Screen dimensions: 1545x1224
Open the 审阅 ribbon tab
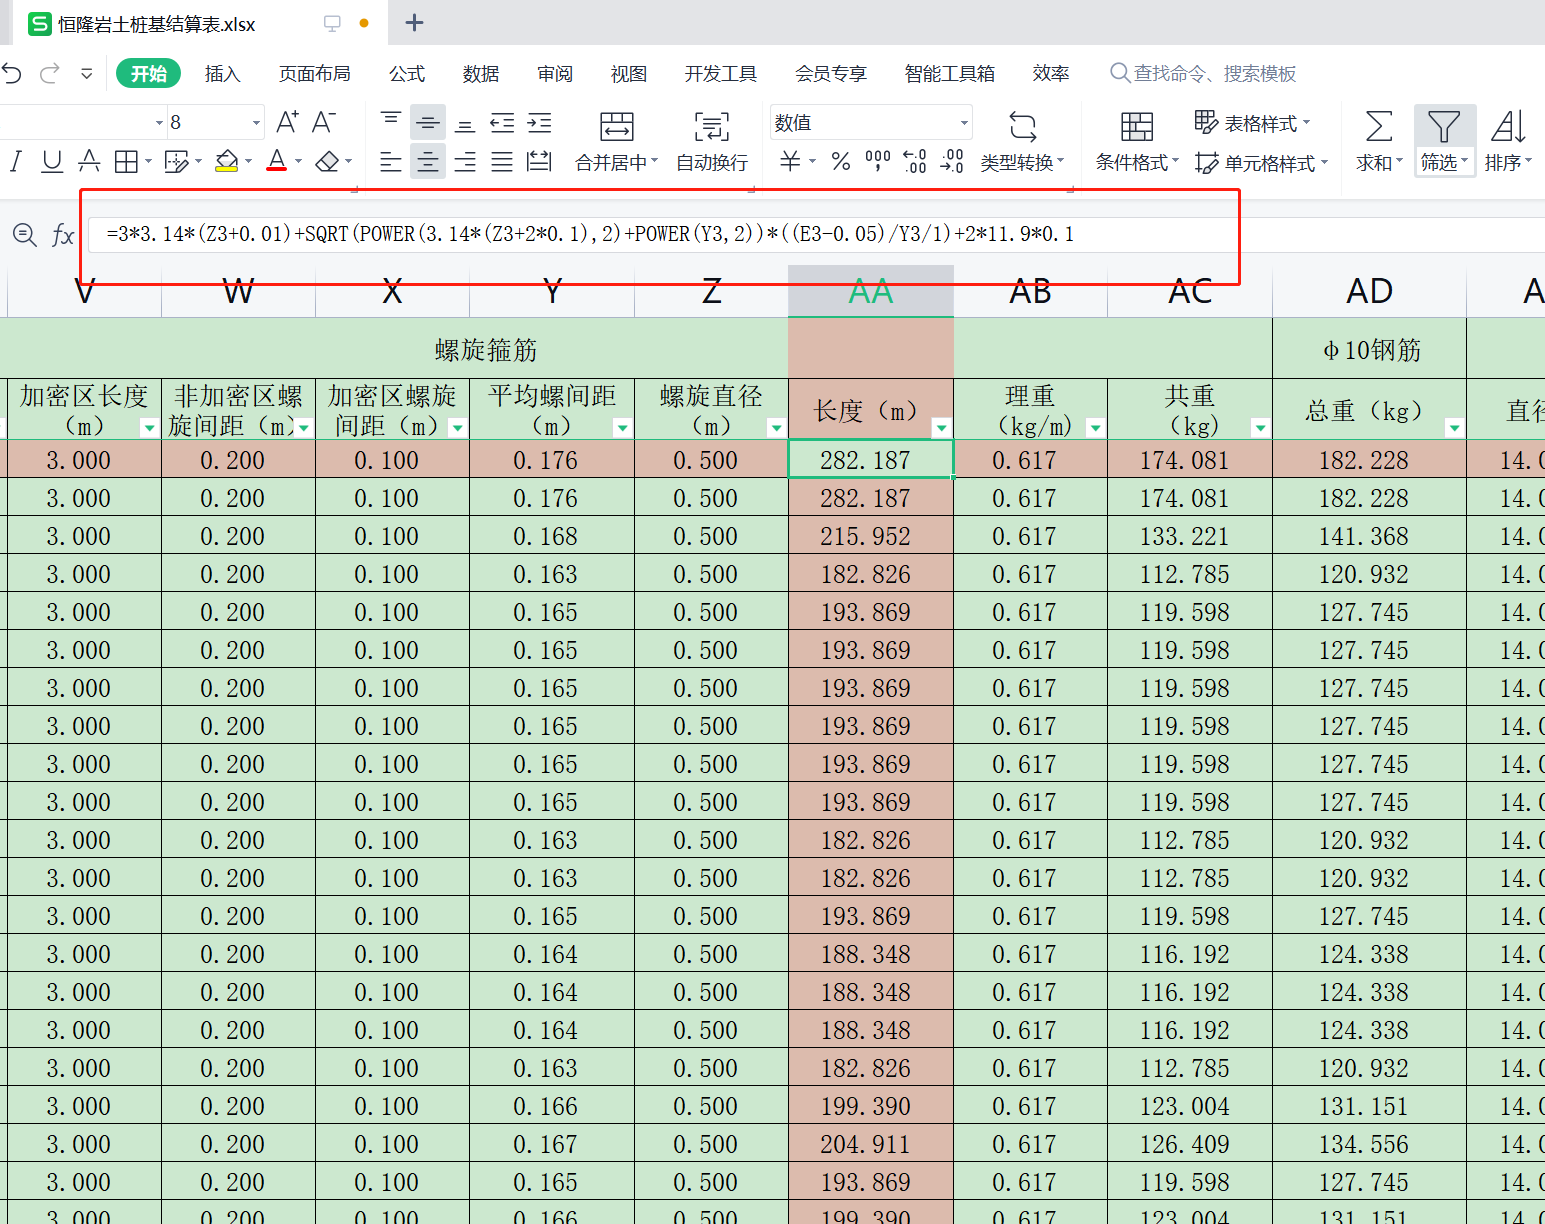click(555, 73)
